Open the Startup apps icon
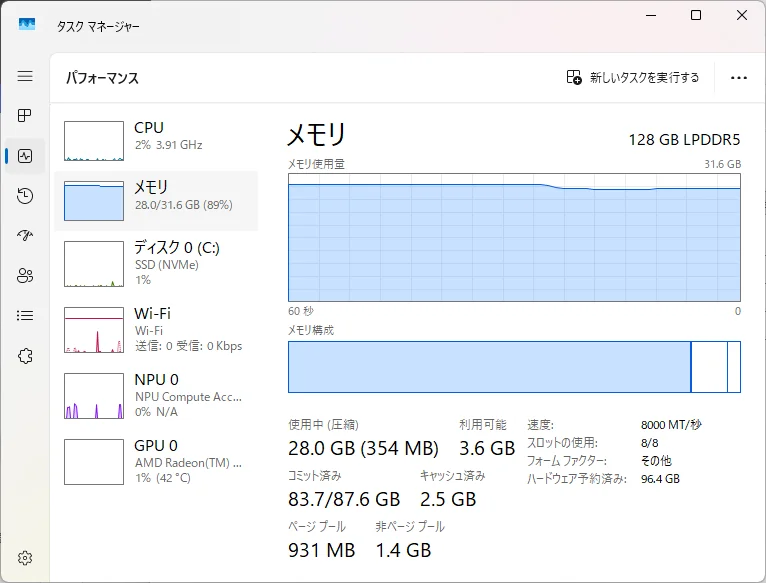The image size is (766, 583). (25, 236)
